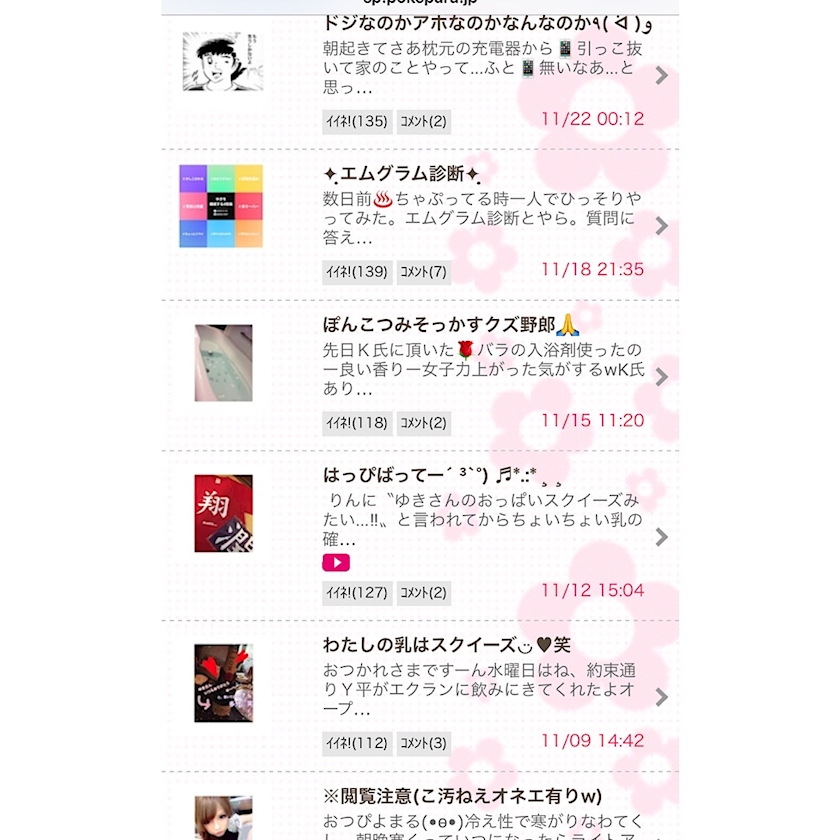Open post titled ✦エムグラム診断✦

coord(402,174)
